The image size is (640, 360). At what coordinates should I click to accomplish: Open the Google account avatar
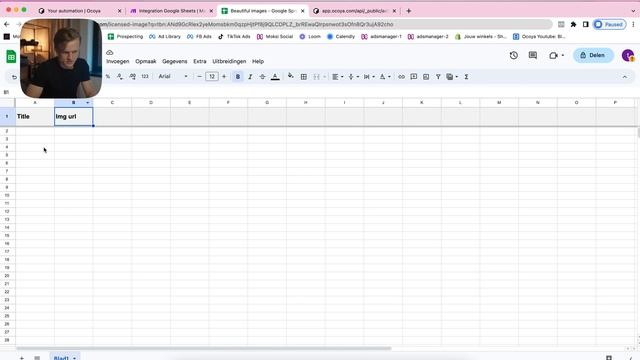pyautogui.click(x=627, y=55)
